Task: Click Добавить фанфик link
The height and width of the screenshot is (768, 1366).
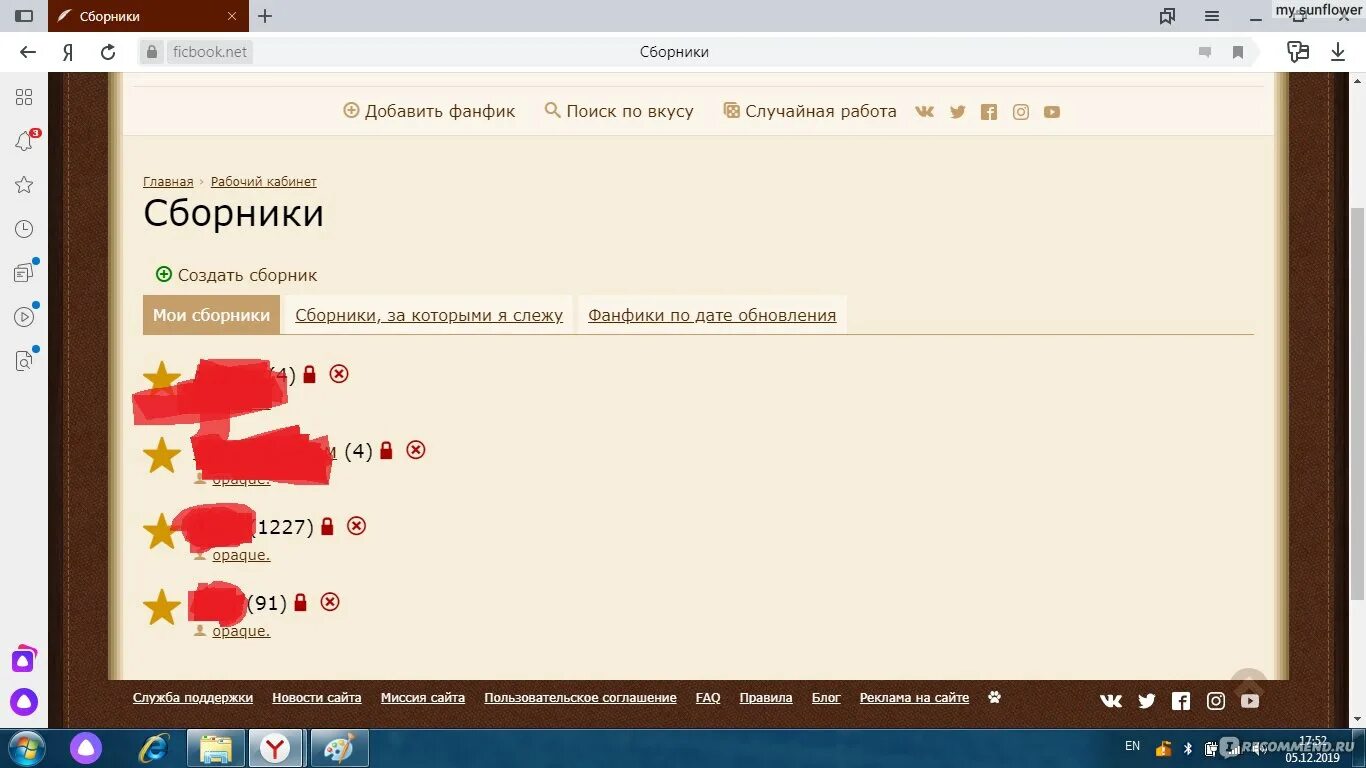Action: click(x=429, y=111)
